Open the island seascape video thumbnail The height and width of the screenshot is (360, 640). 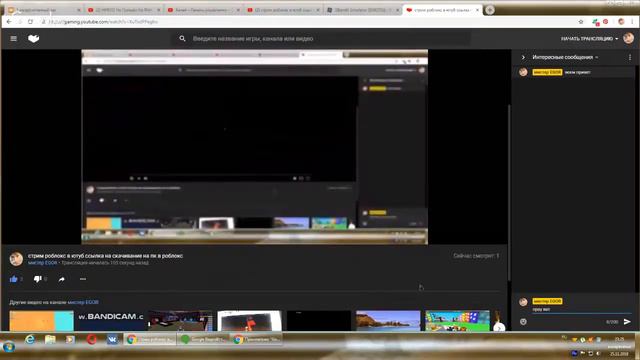388,320
